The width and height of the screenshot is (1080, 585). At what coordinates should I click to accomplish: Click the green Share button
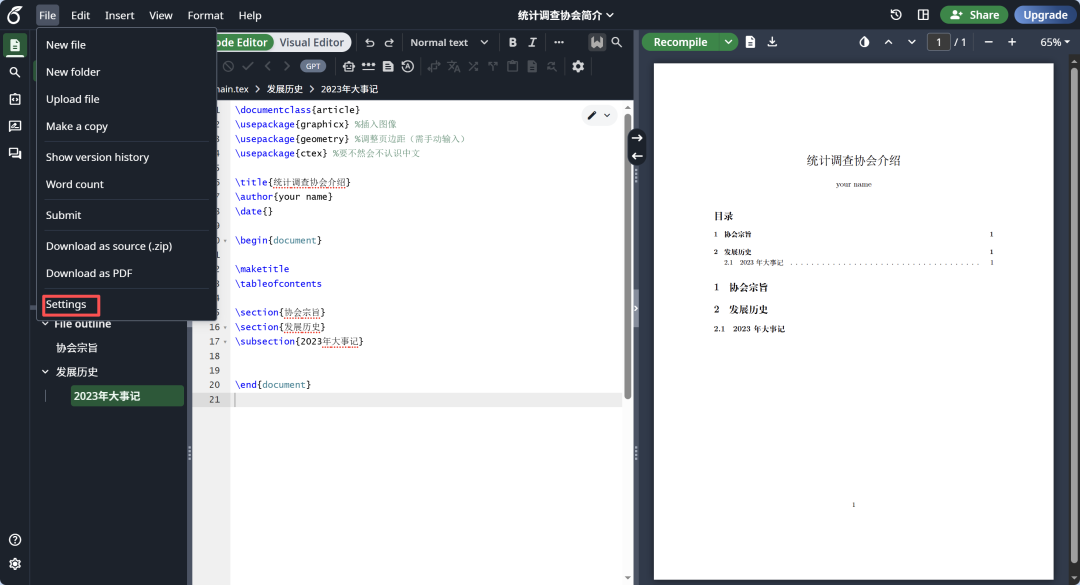(974, 15)
